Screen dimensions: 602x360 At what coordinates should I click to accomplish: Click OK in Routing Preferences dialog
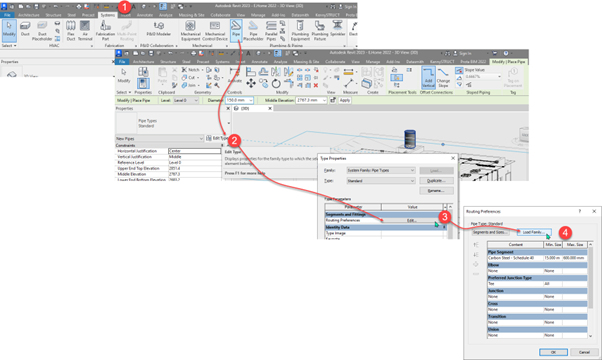click(x=553, y=352)
